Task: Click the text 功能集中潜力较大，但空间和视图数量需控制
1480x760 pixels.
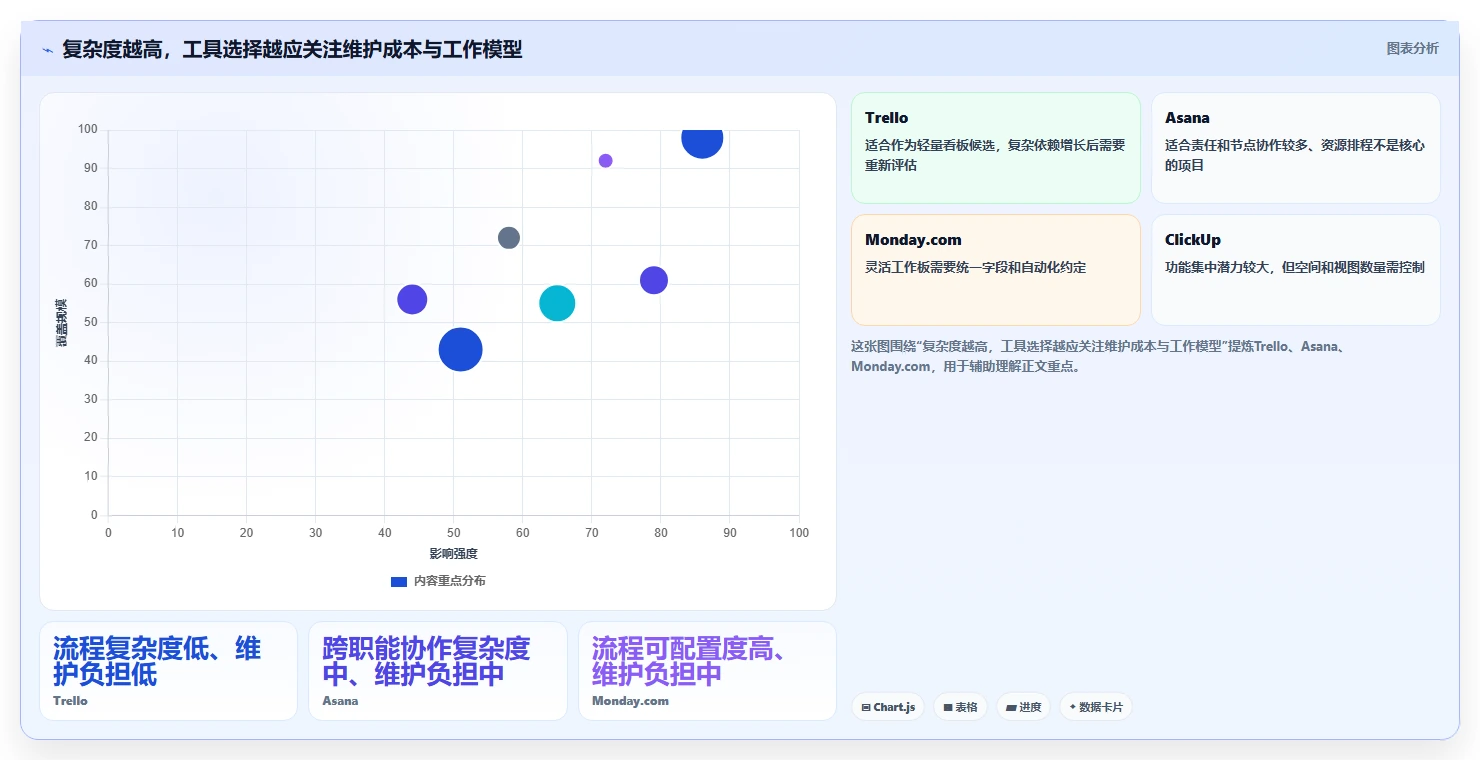Action: [x=1295, y=267]
